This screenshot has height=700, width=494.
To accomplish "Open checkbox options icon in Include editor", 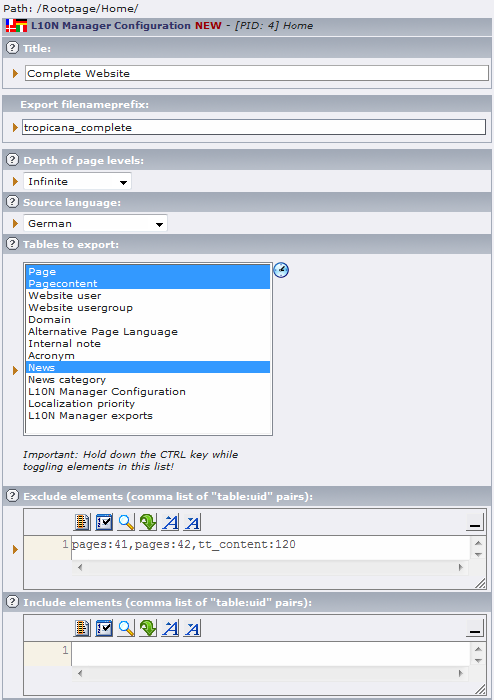I will 104,628.
